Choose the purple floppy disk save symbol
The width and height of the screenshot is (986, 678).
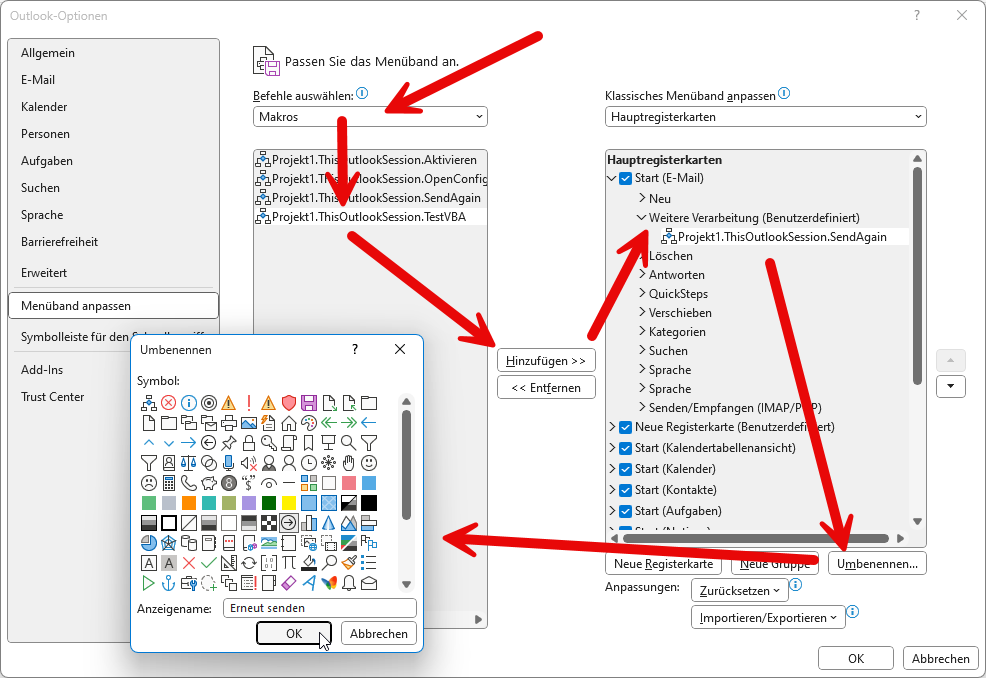point(309,403)
